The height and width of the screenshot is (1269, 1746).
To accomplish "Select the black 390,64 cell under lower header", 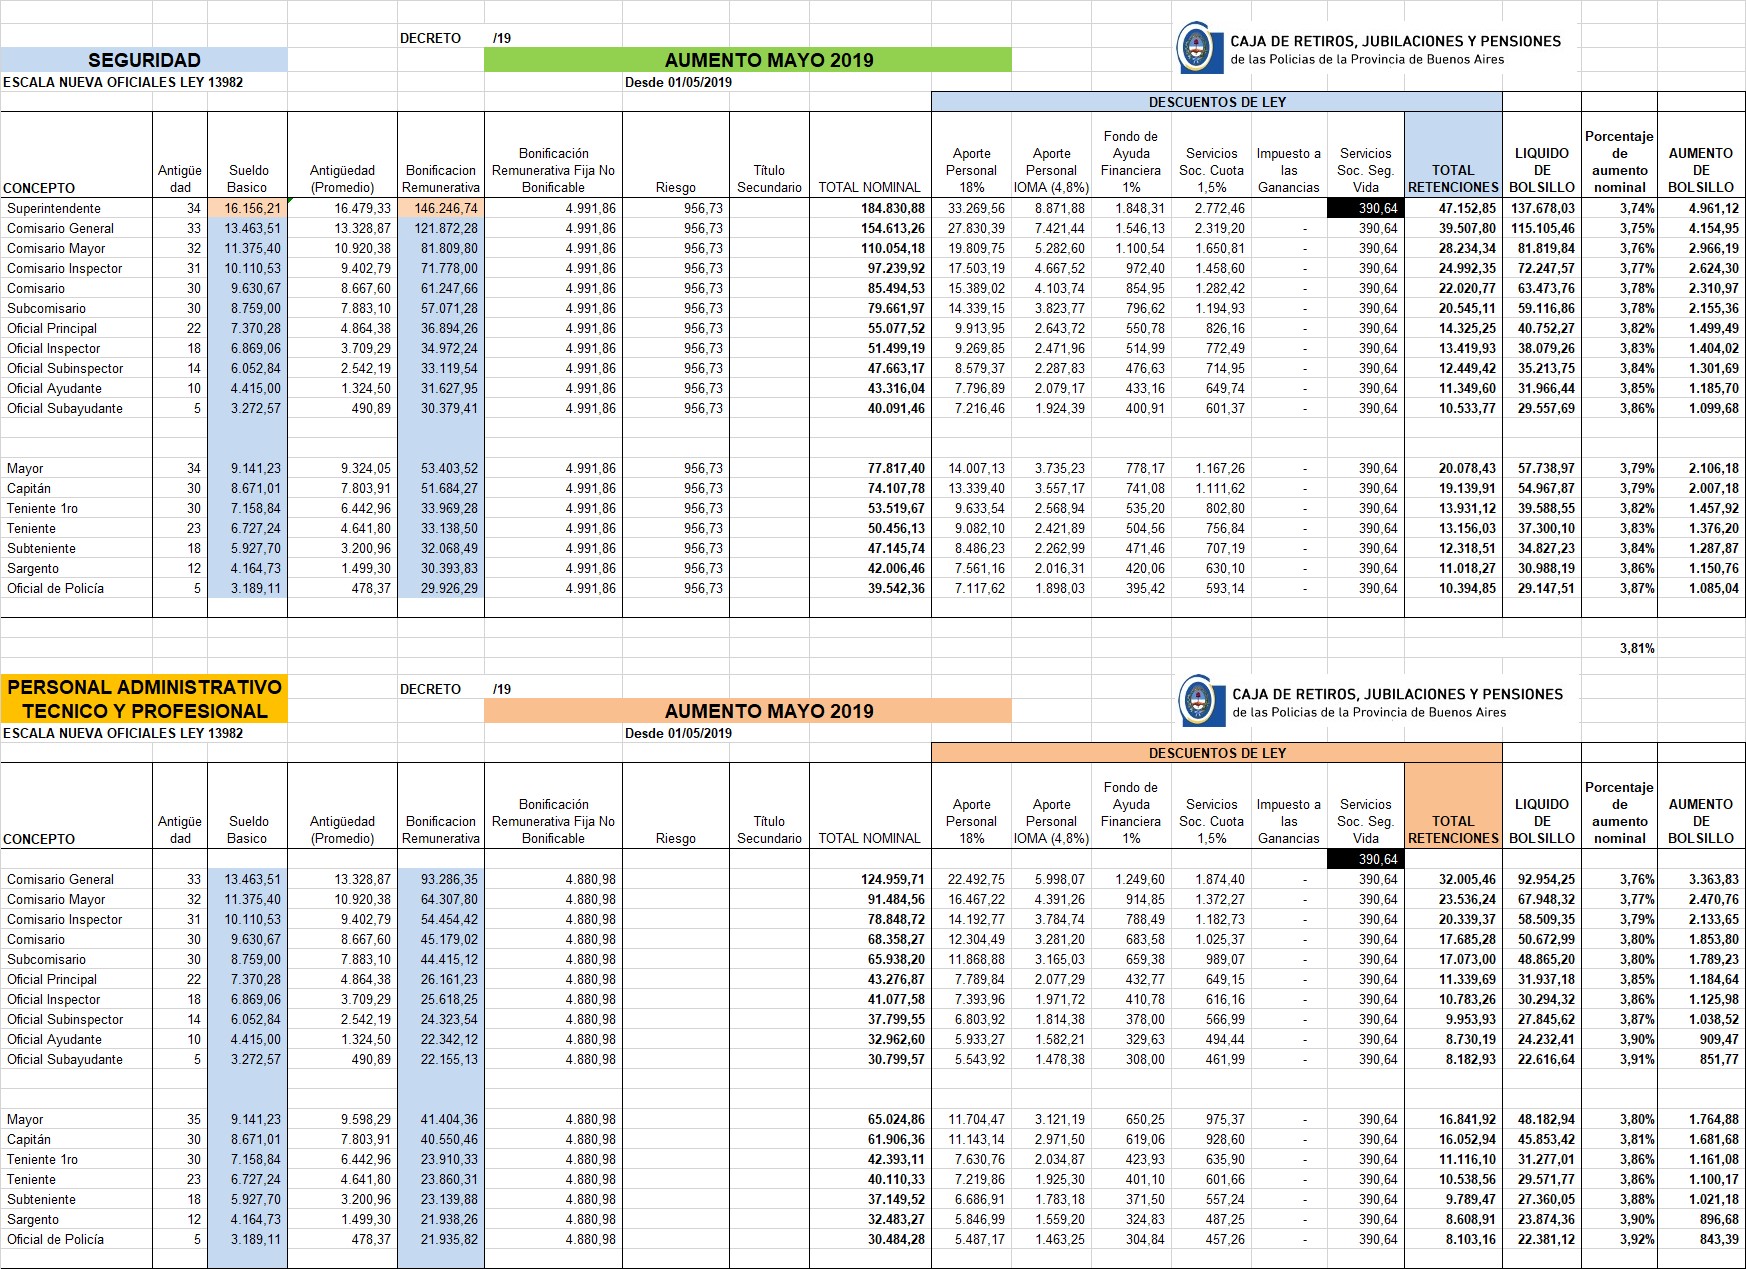I will pyautogui.click(x=1366, y=859).
